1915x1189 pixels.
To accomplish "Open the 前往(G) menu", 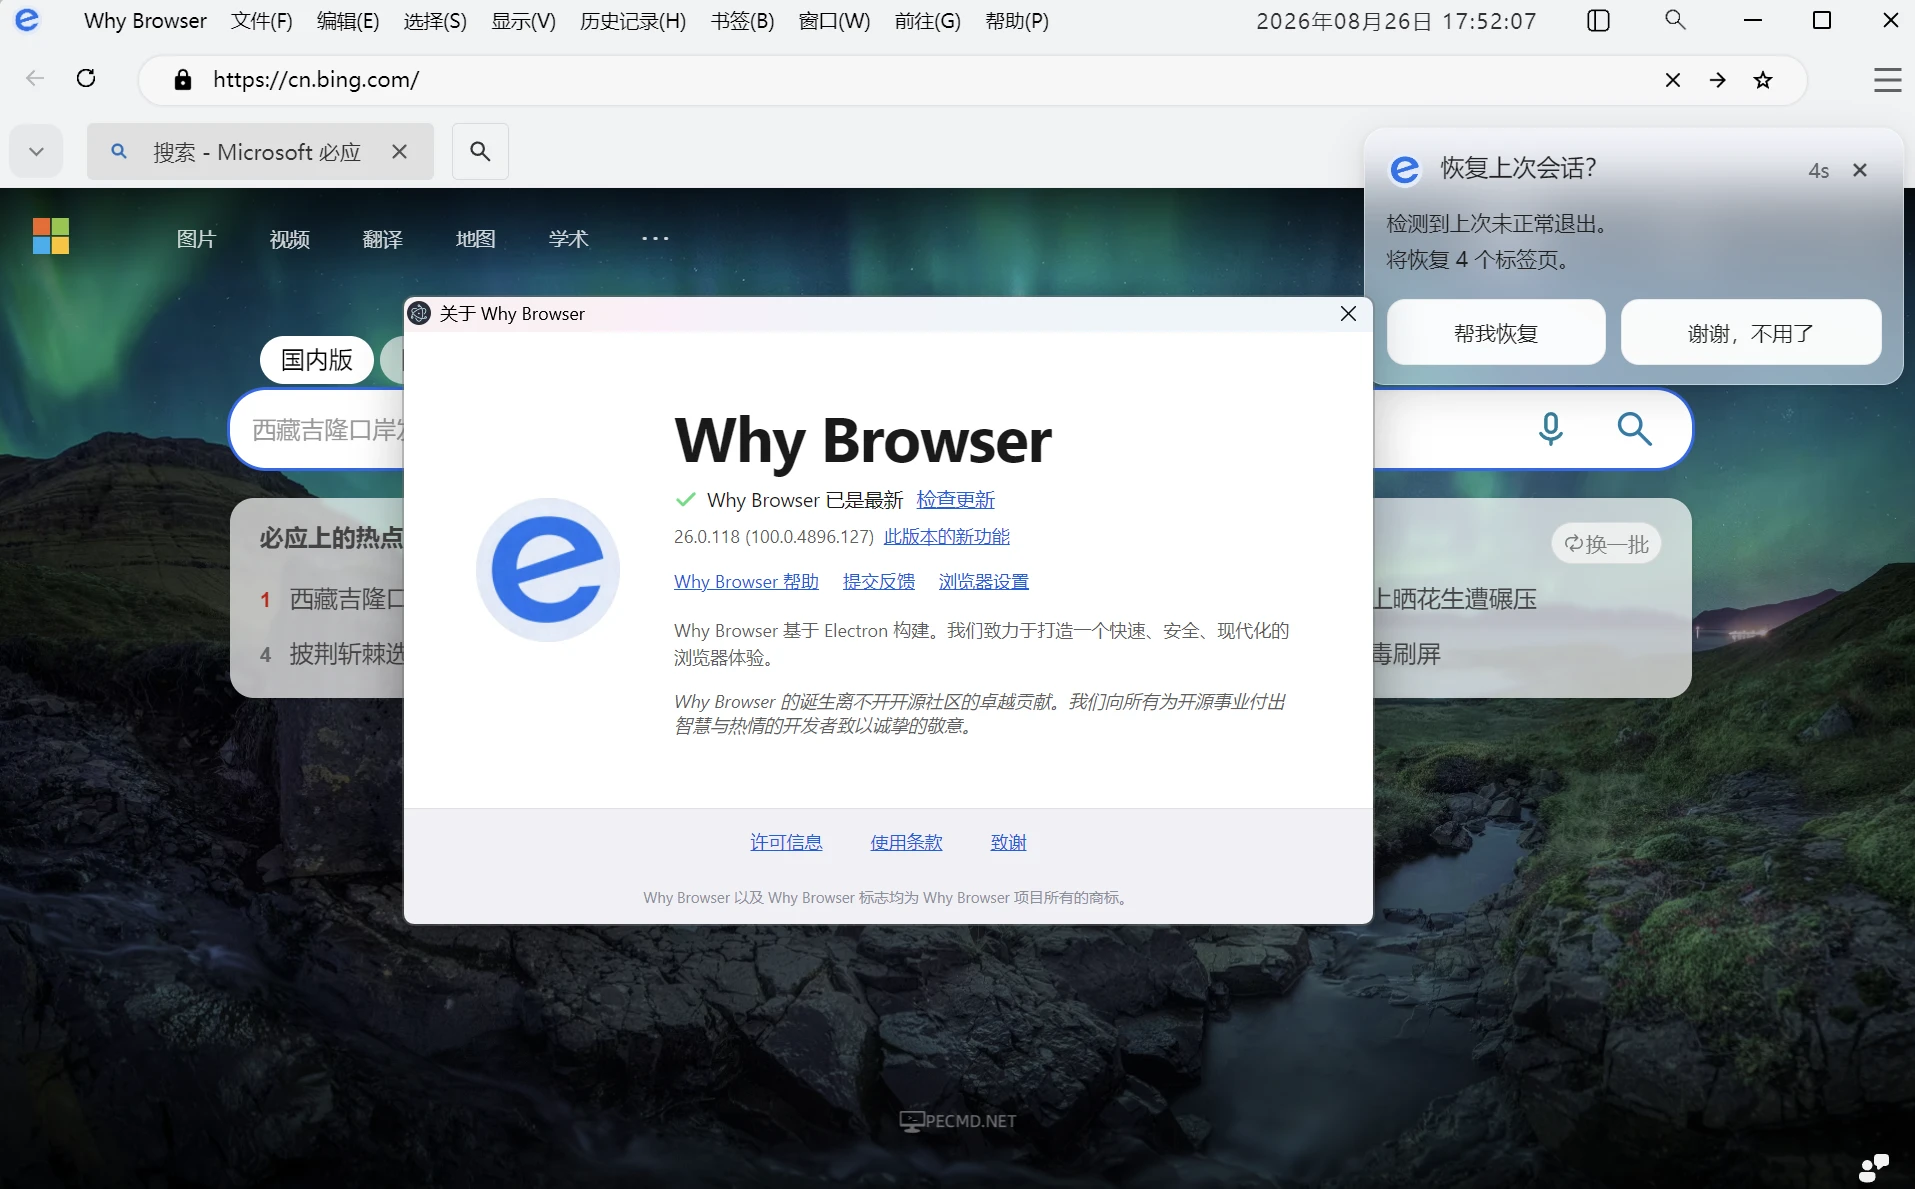I will click(x=928, y=21).
